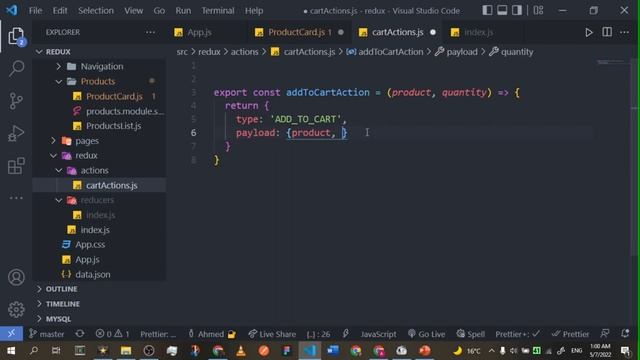
Task: Expand the TIMELINE section
Action: click(x=62, y=304)
